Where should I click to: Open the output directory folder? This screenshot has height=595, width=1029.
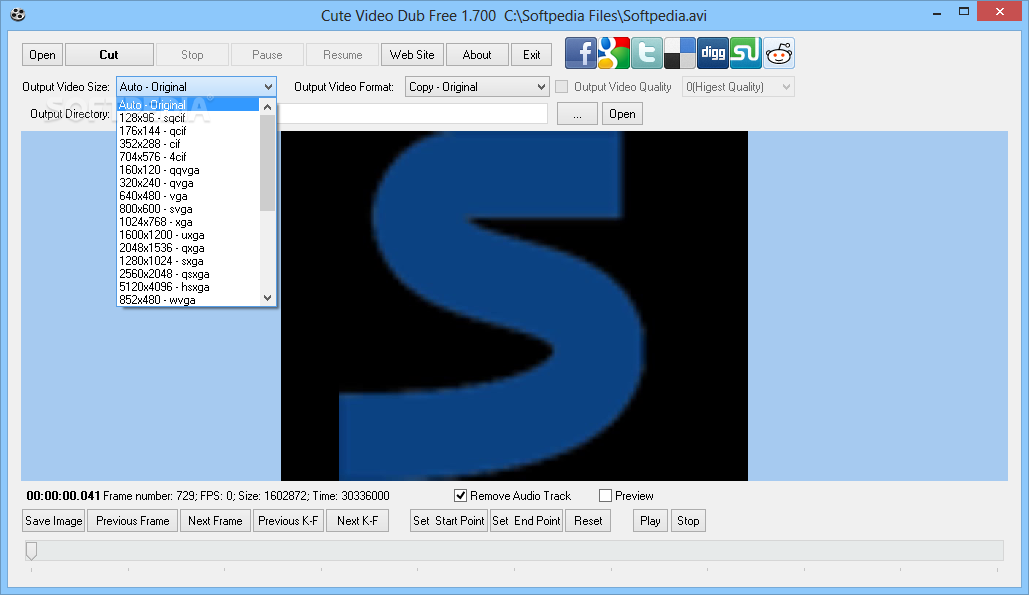click(622, 114)
